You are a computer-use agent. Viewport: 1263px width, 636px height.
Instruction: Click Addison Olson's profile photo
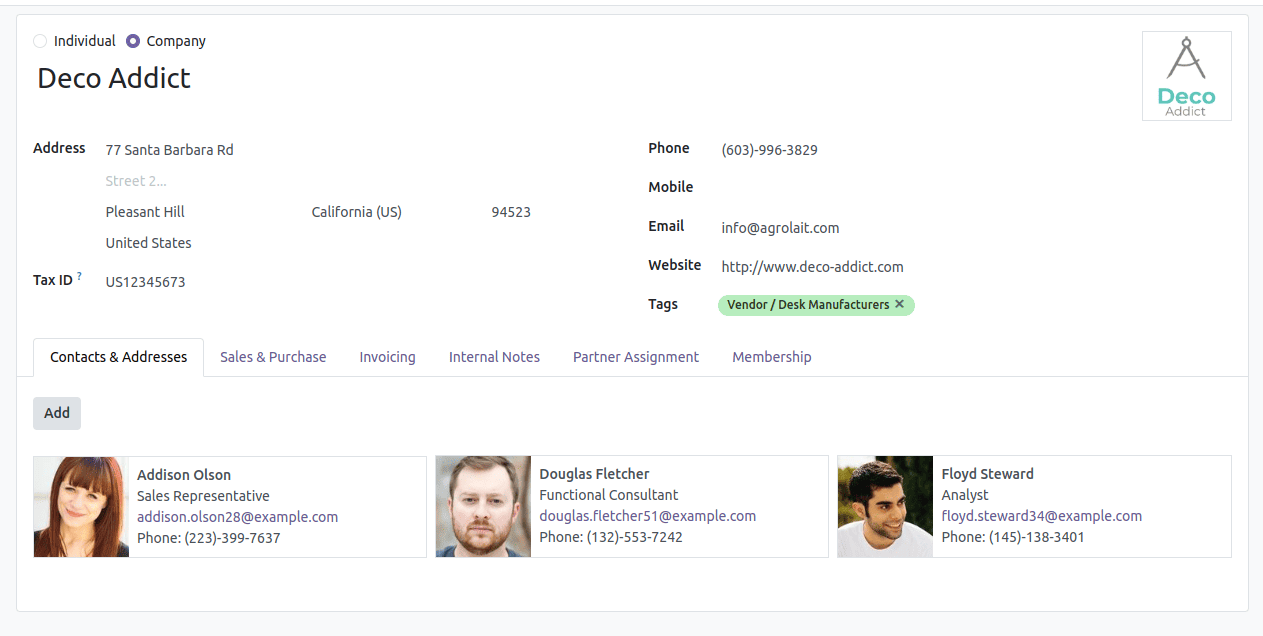81,506
